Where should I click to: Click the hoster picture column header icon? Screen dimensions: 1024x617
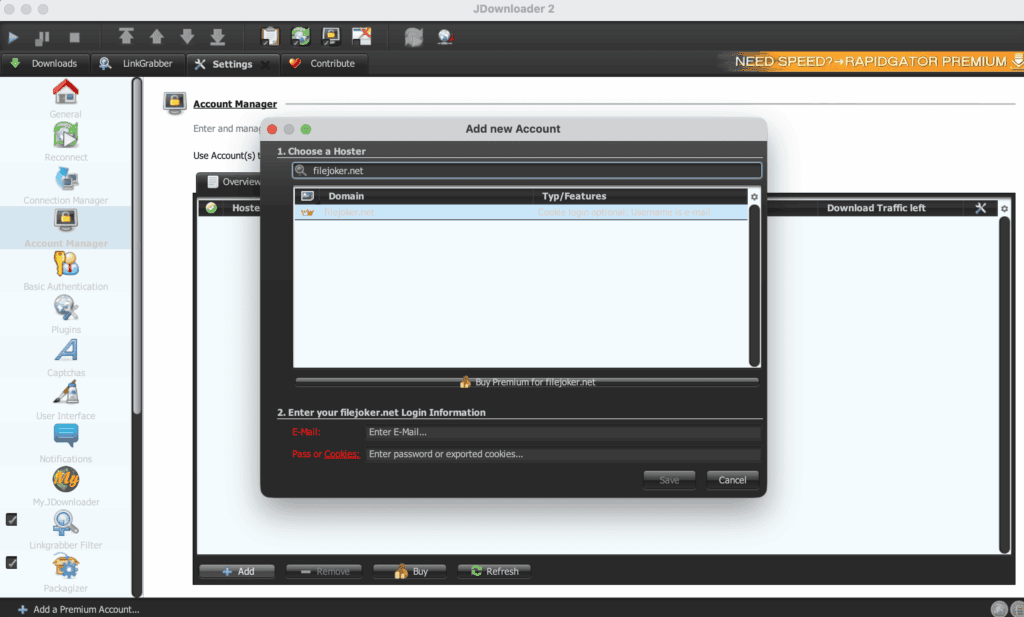point(307,196)
